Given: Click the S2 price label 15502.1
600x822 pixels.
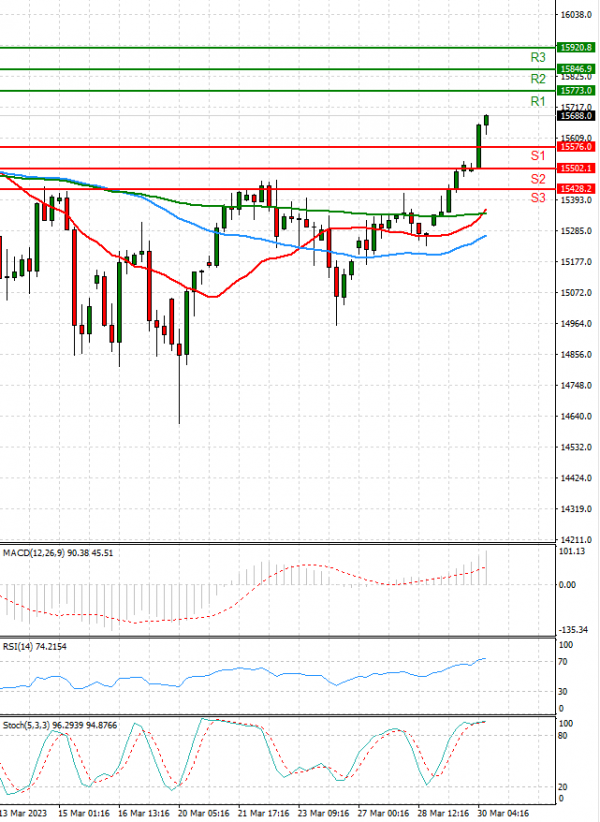Looking at the screenshot, I should point(575,168).
